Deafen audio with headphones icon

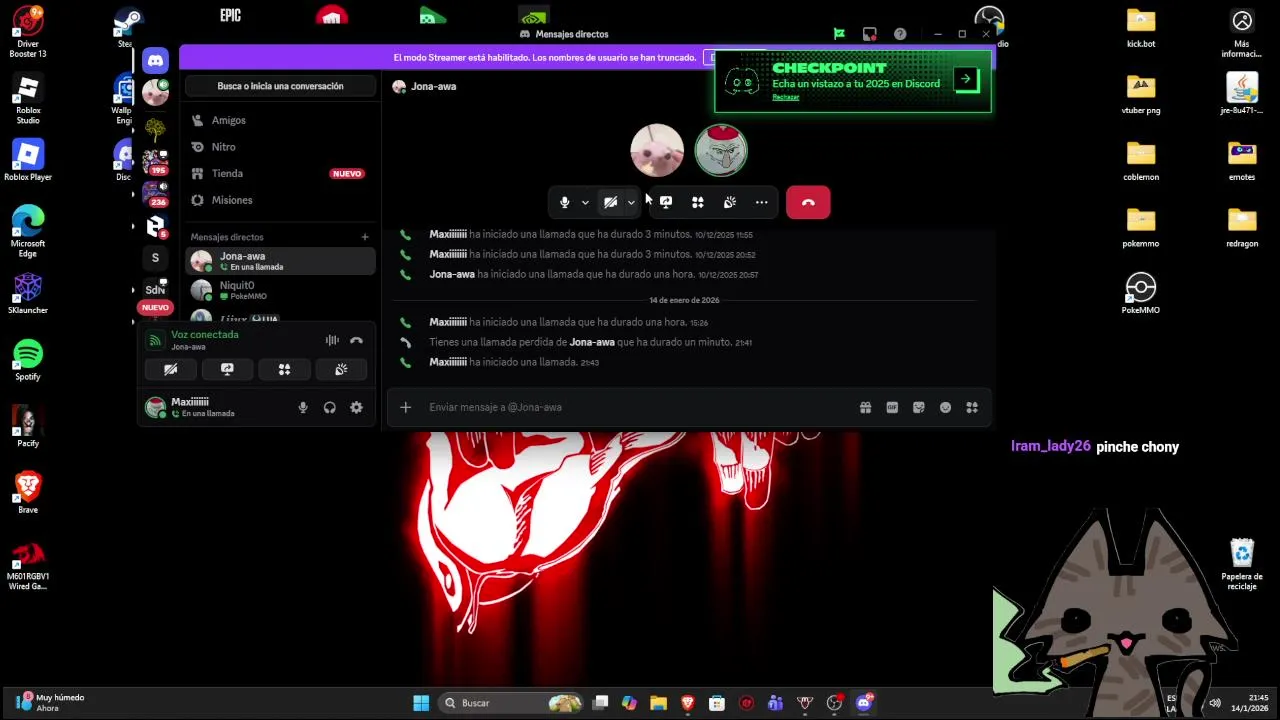(329, 407)
